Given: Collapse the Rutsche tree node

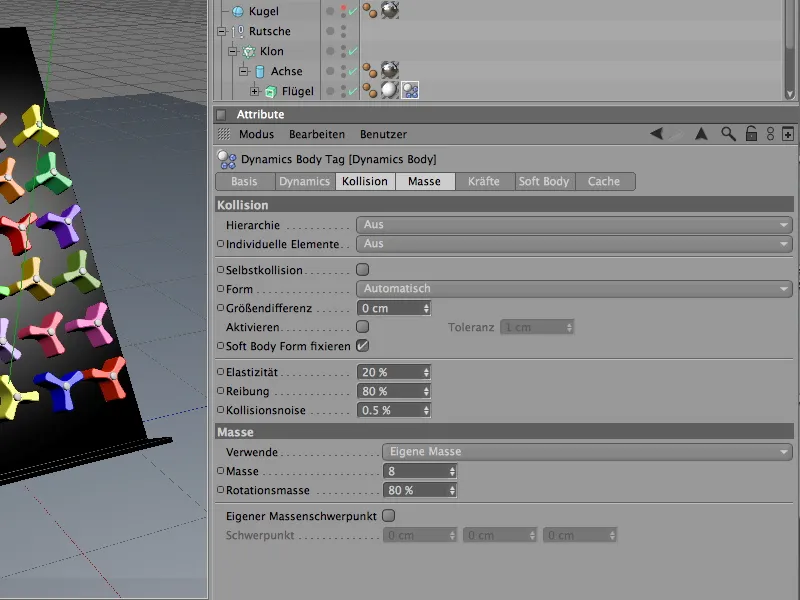Looking at the screenshot, I should click(221, 32).
